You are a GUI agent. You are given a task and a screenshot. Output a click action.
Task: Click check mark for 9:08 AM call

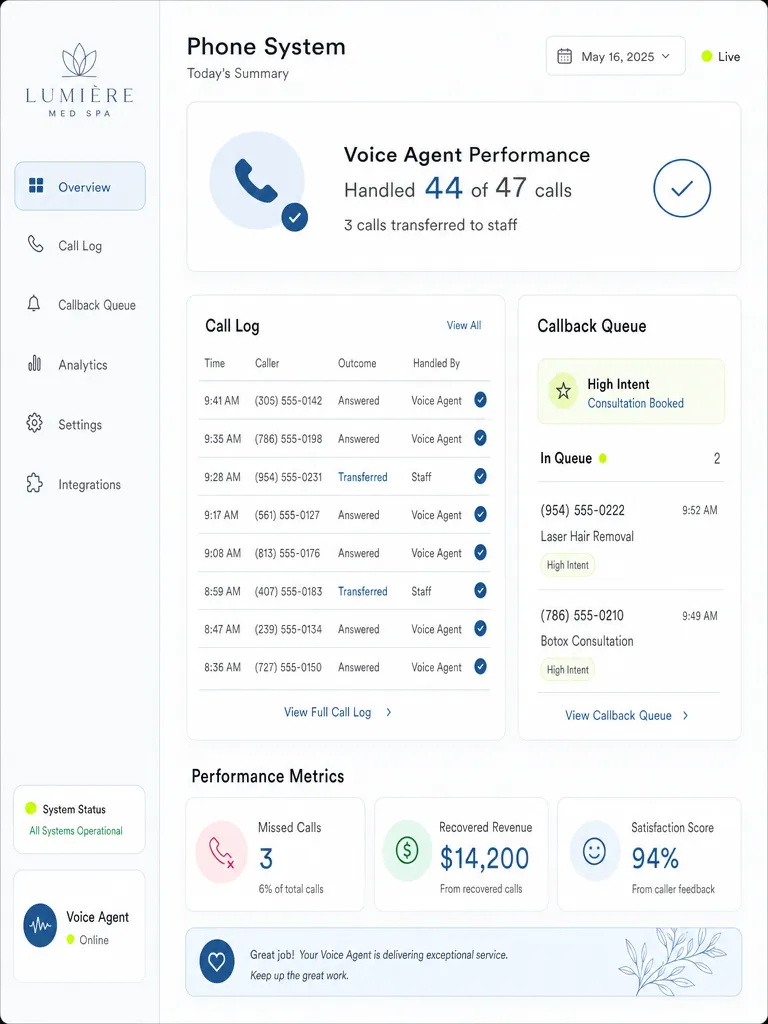click(x=480, y=552)
